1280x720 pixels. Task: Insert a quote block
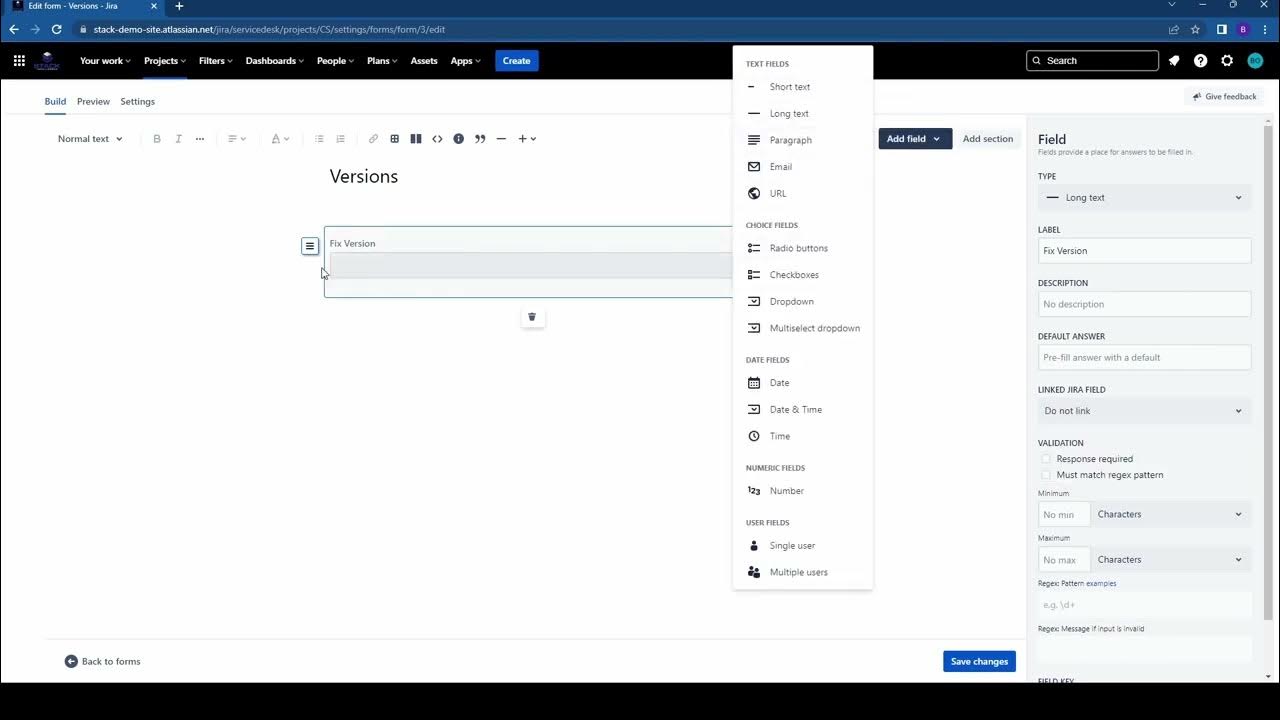point(480,139)
